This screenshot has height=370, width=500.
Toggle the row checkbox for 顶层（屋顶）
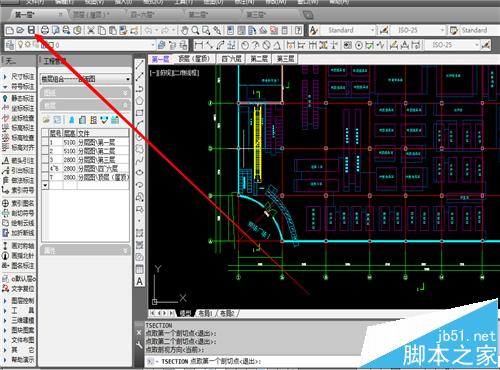[45, 177]
